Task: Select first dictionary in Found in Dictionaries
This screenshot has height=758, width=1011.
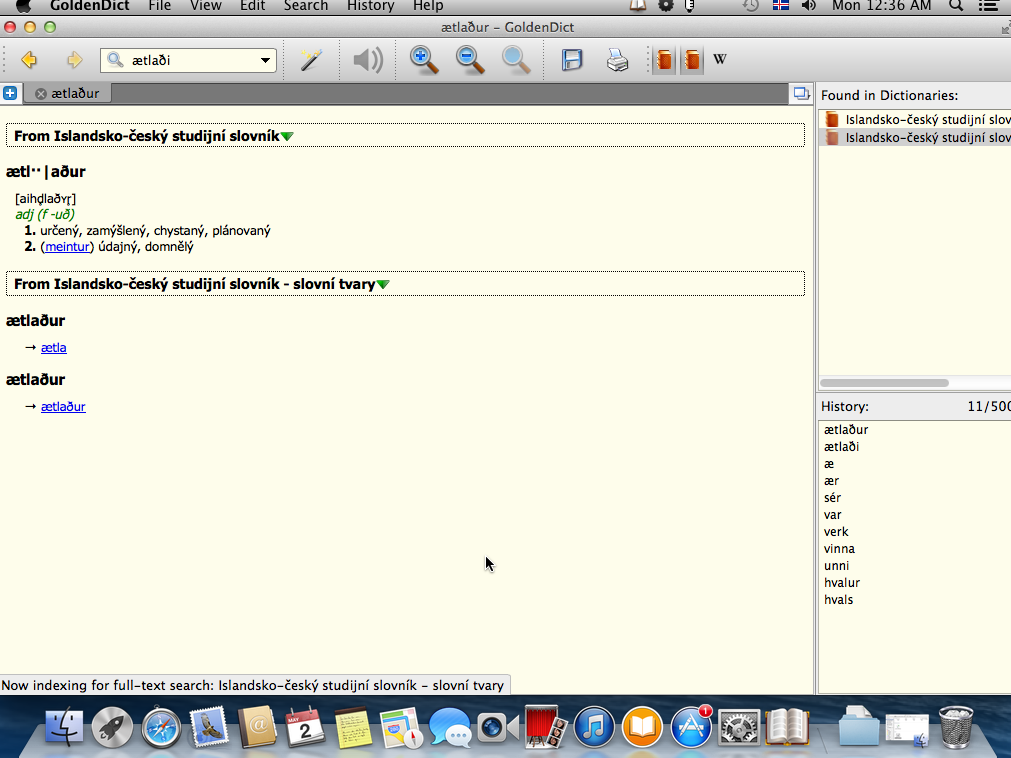Action: point(915,120)
